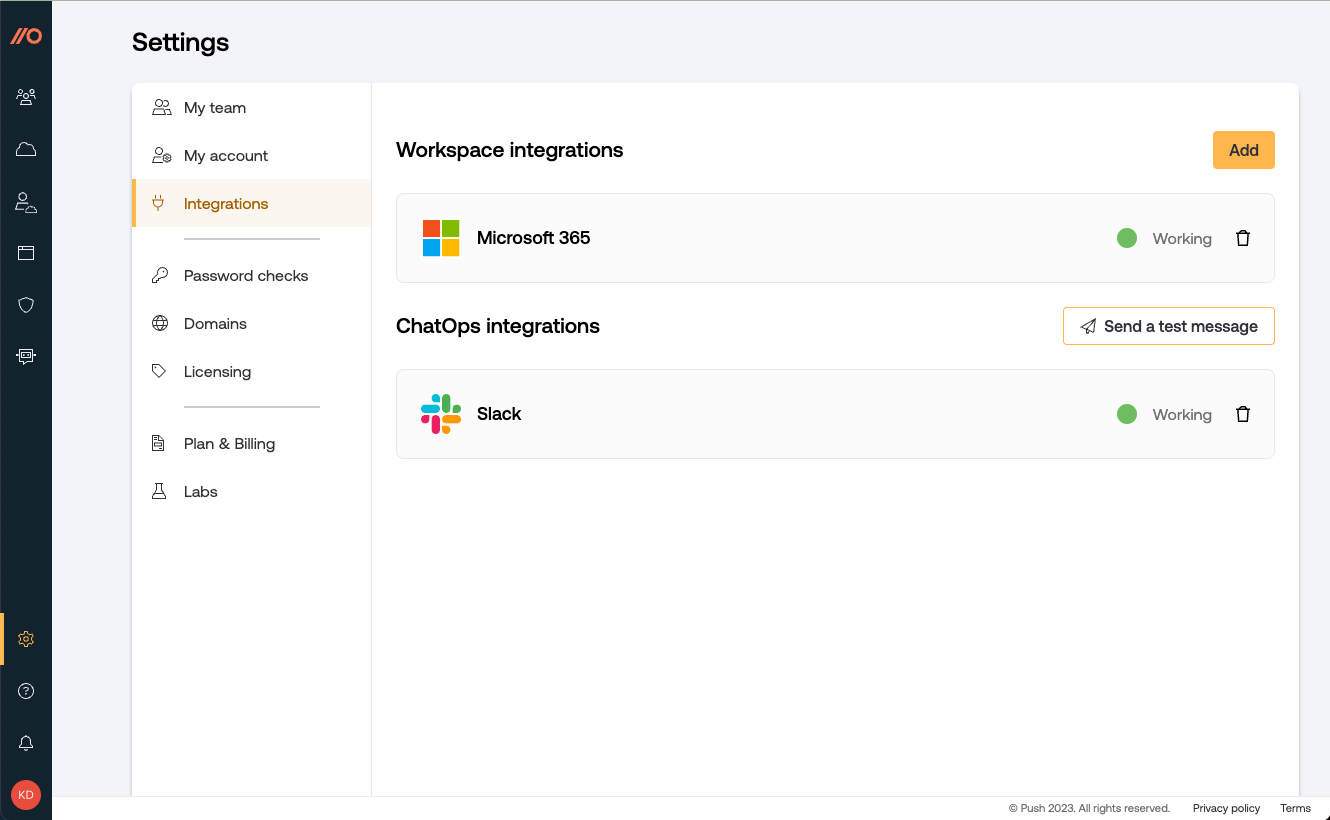Open Plan & Billing settings

click(x=252, y=443)
